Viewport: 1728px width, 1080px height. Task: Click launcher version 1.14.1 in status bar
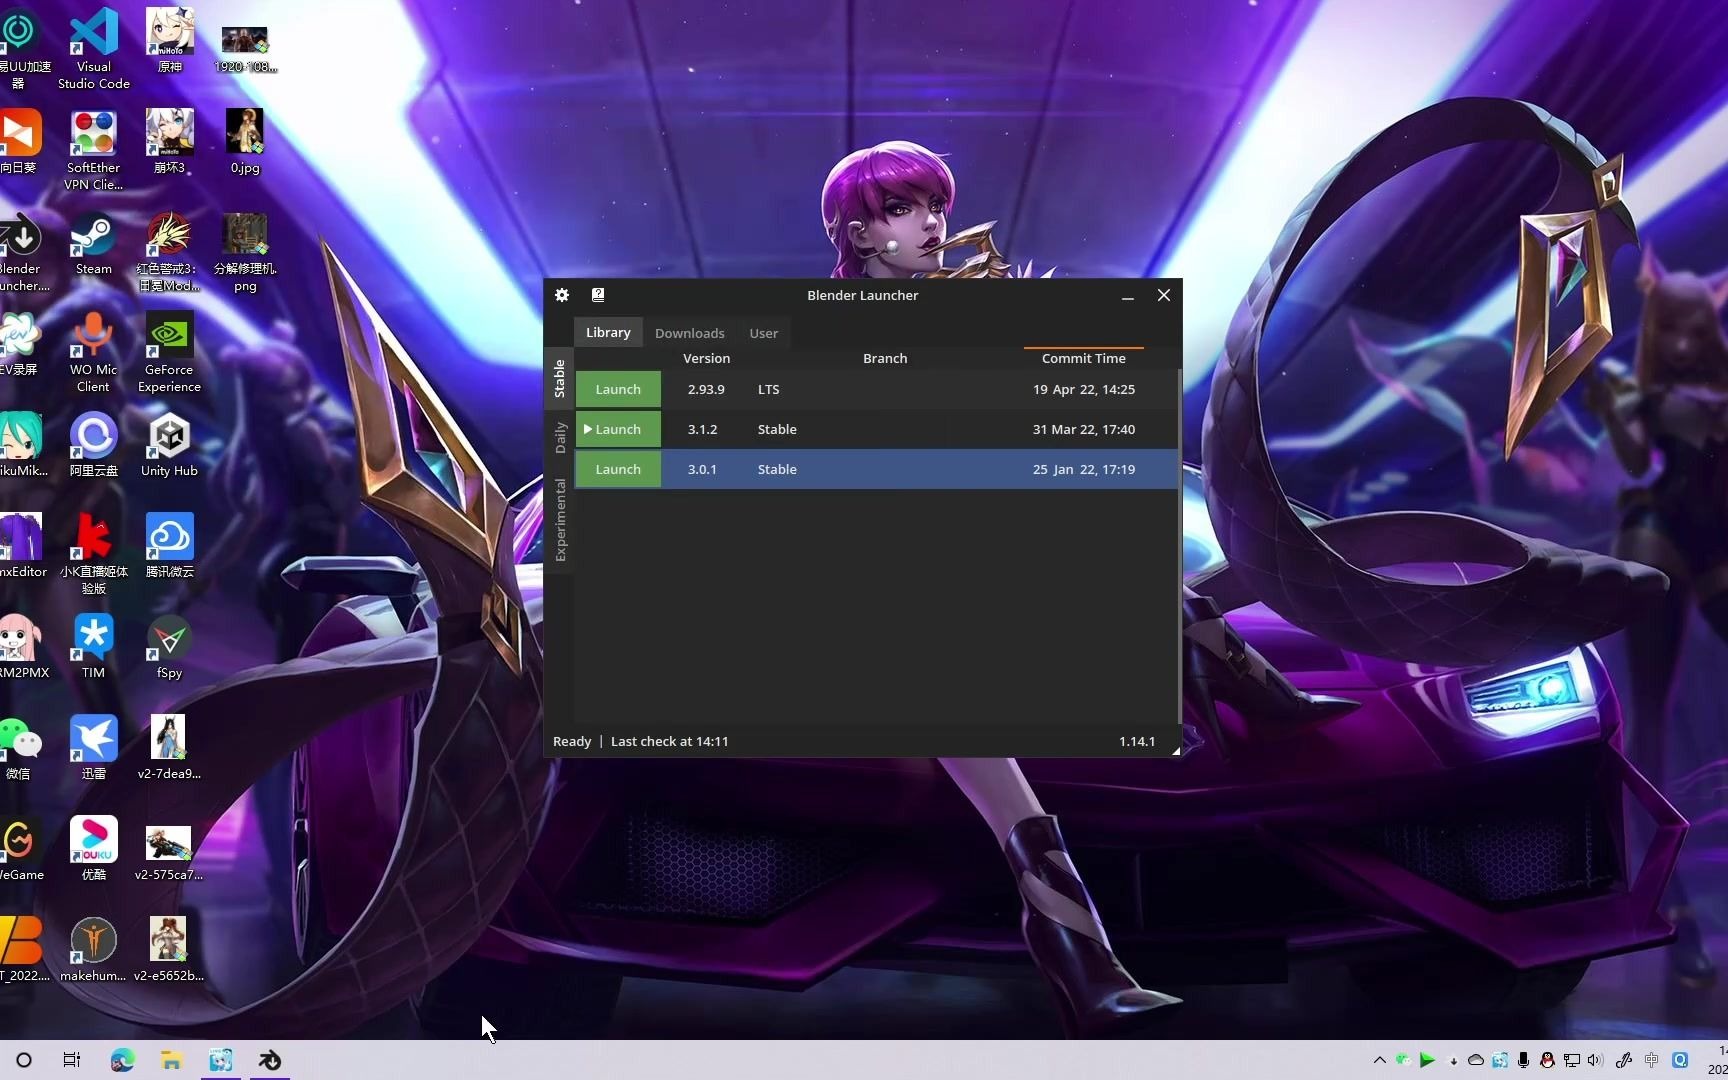click(x=1137, y=741)
